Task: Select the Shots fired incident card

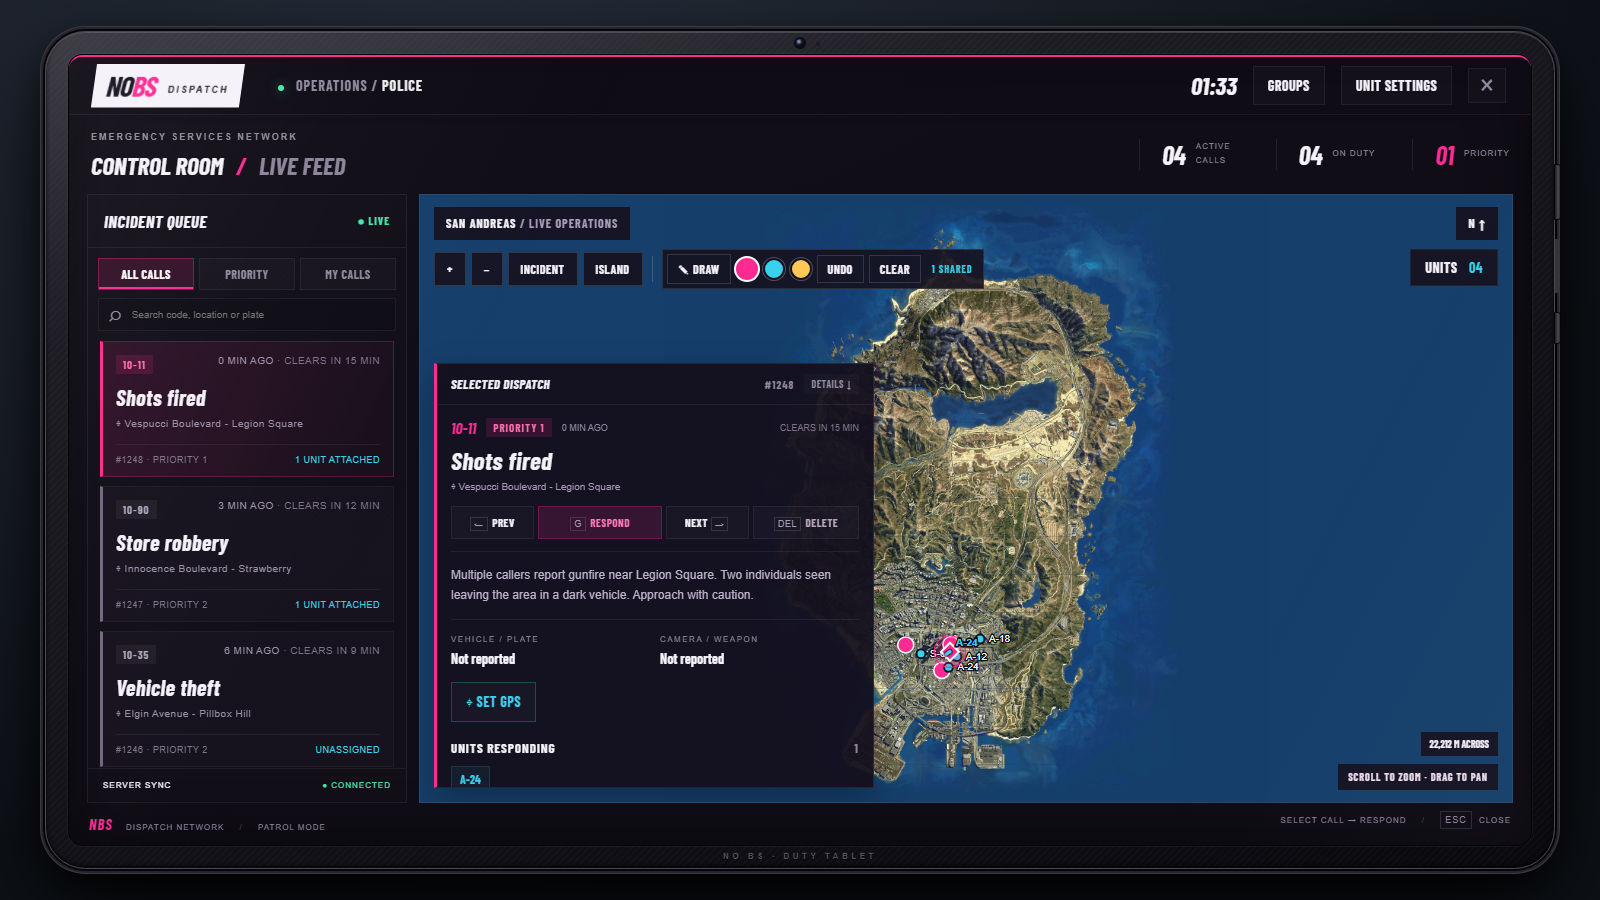Action: tap(246, 409)
